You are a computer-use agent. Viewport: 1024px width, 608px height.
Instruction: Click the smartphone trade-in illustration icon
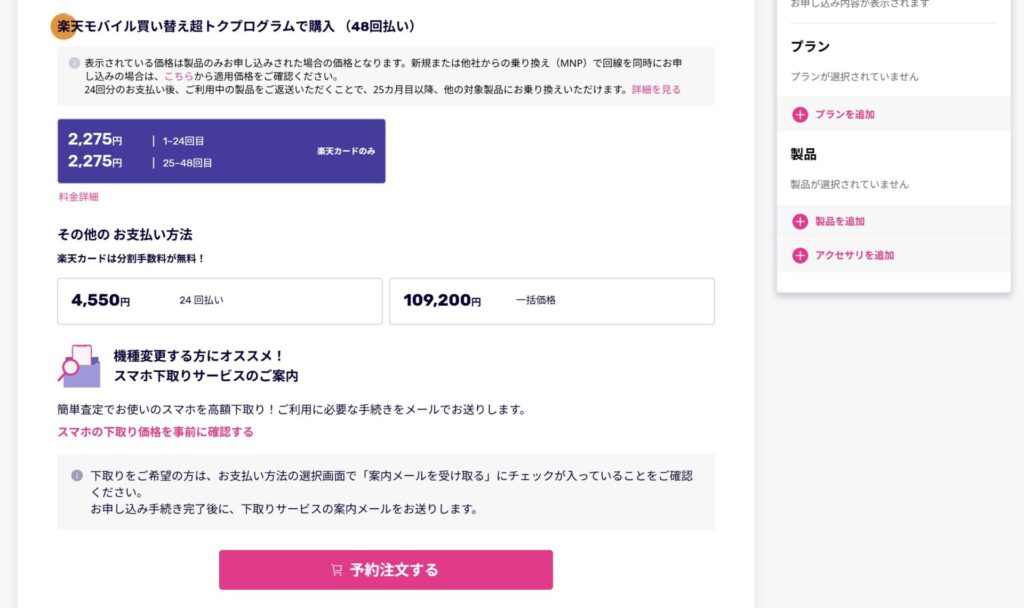coord(79,367)
